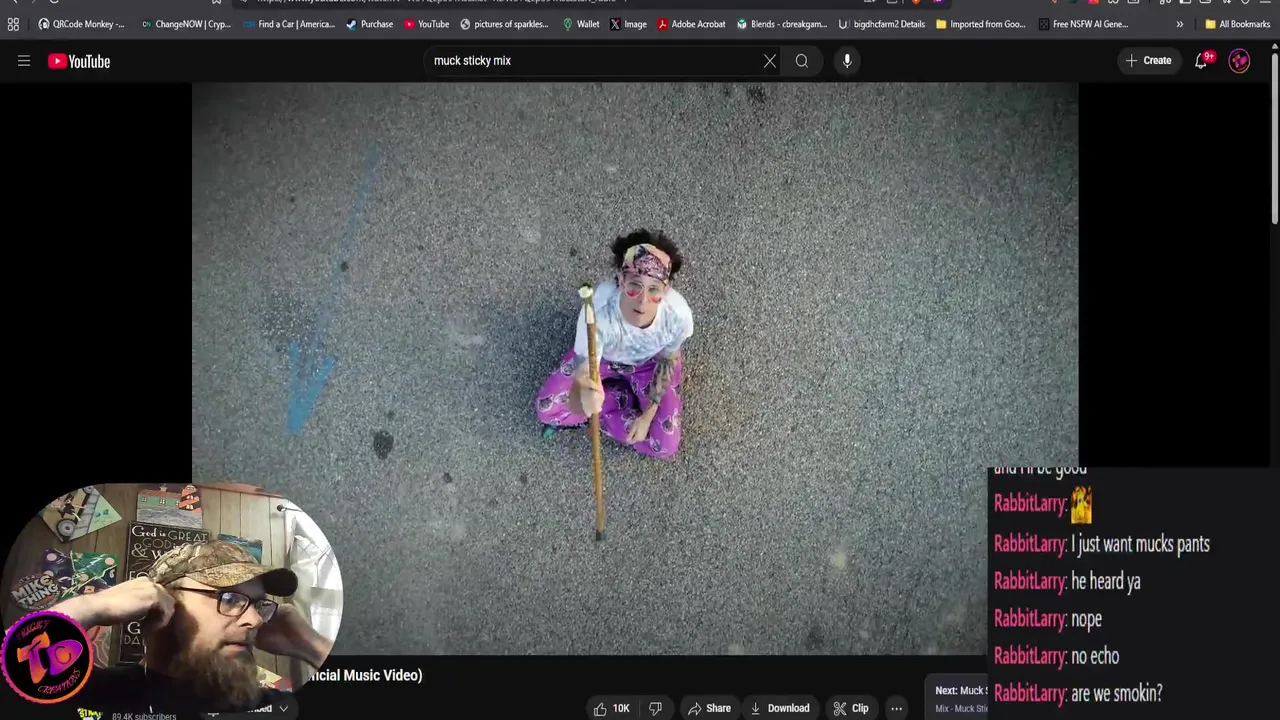This screenshot has height=720, width=1280.
Task: Open the account avatar menu
Action: point(1239,61)
